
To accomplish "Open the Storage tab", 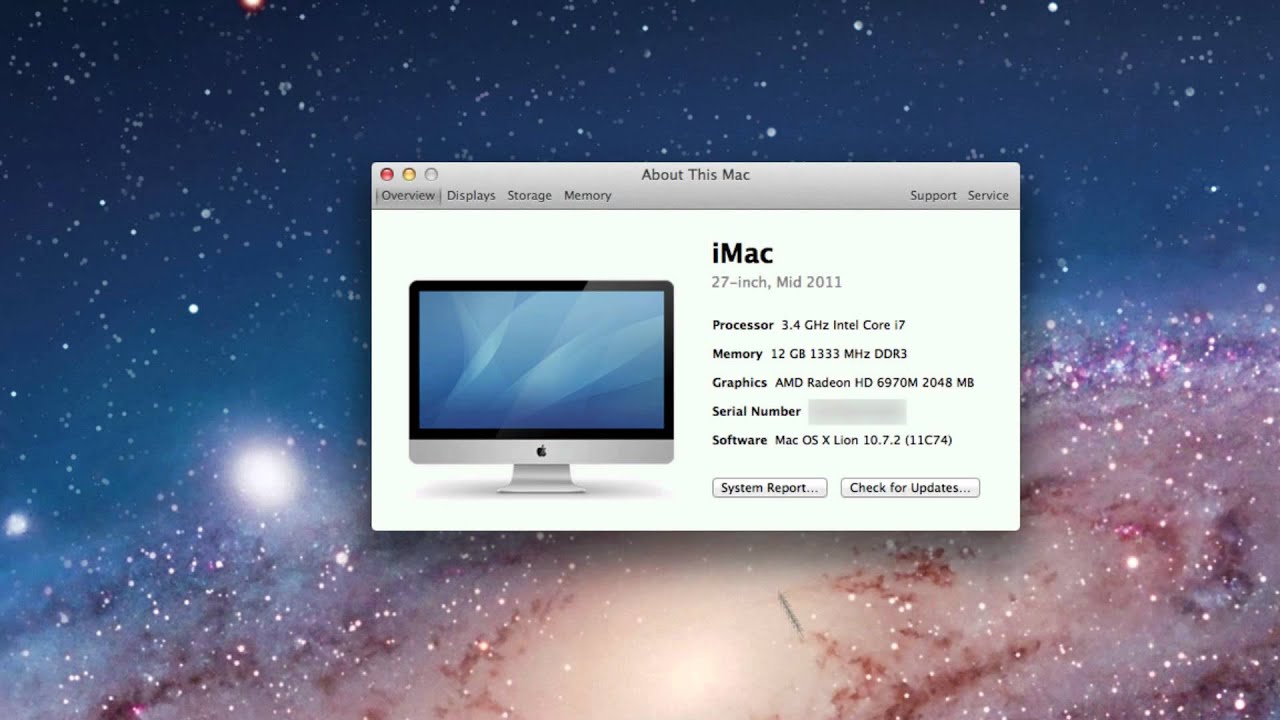I will point(529,196).
